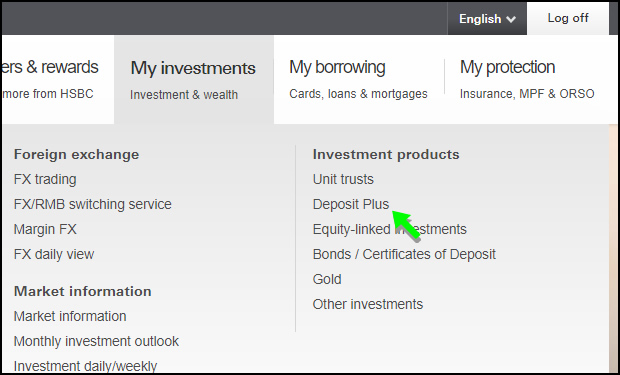Choose Unit trusts under Investment products

pyautogui.click(x=343, y=179)
